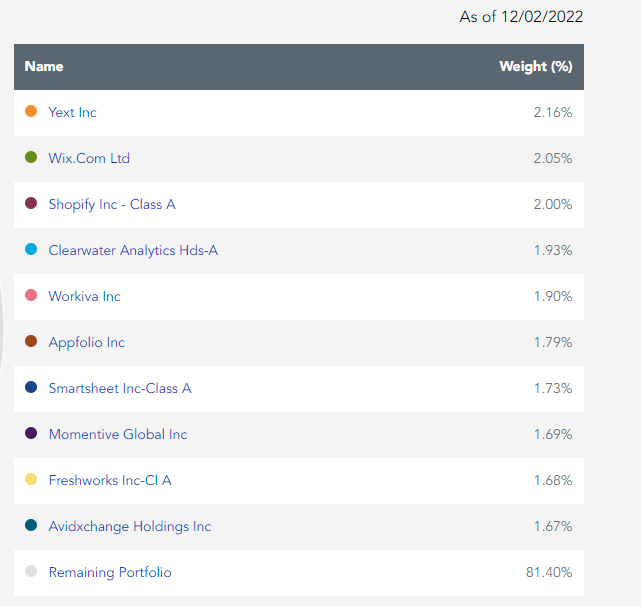Click the yellow swatch beside Freshworks Inc-Cl A
Screen dimensions: 641x606
(x=31, y=479)
